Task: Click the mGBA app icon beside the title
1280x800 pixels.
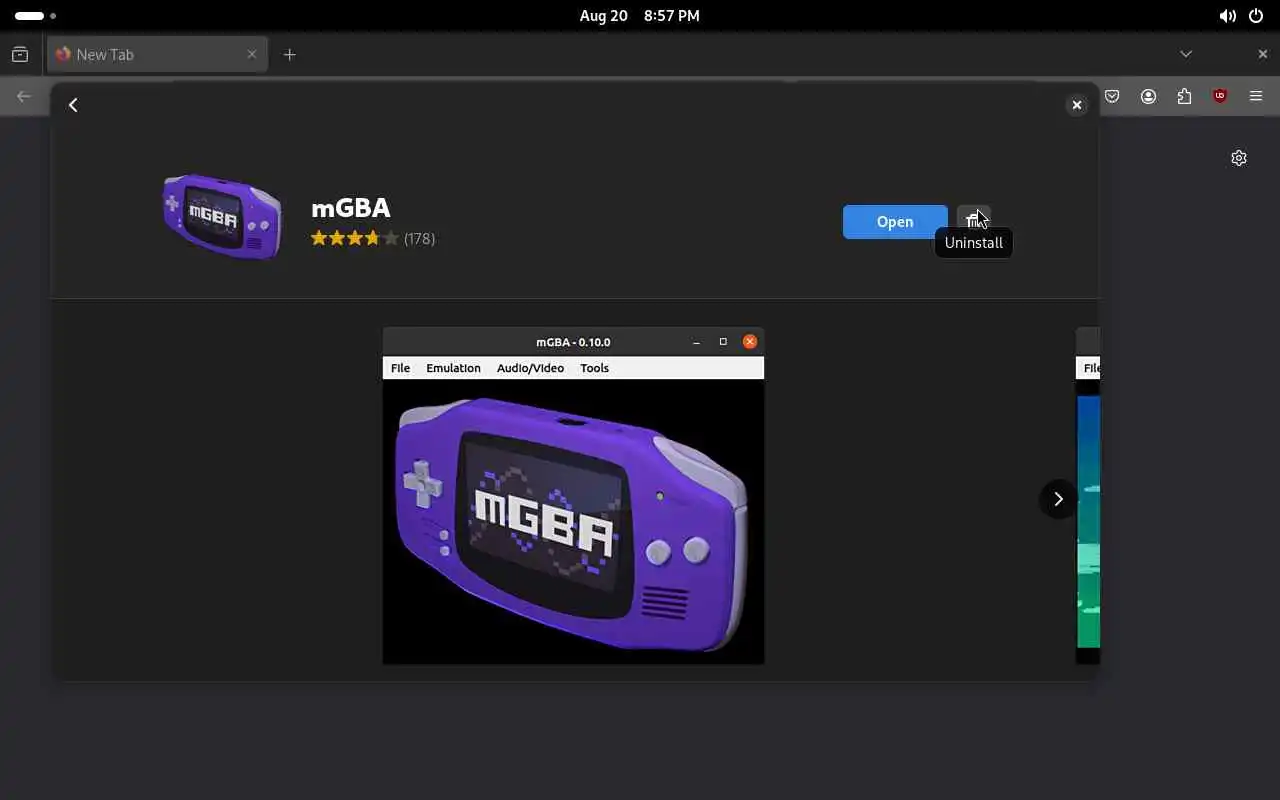Action: 223,217
